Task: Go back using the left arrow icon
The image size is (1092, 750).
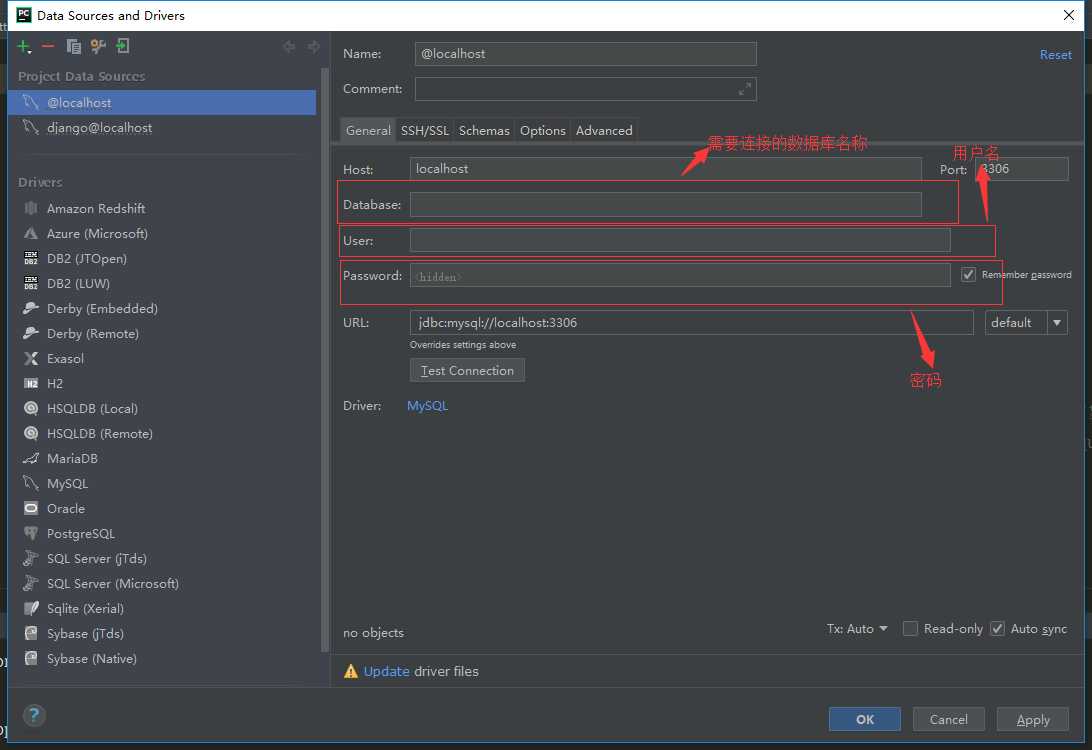Action: point(289,47)
